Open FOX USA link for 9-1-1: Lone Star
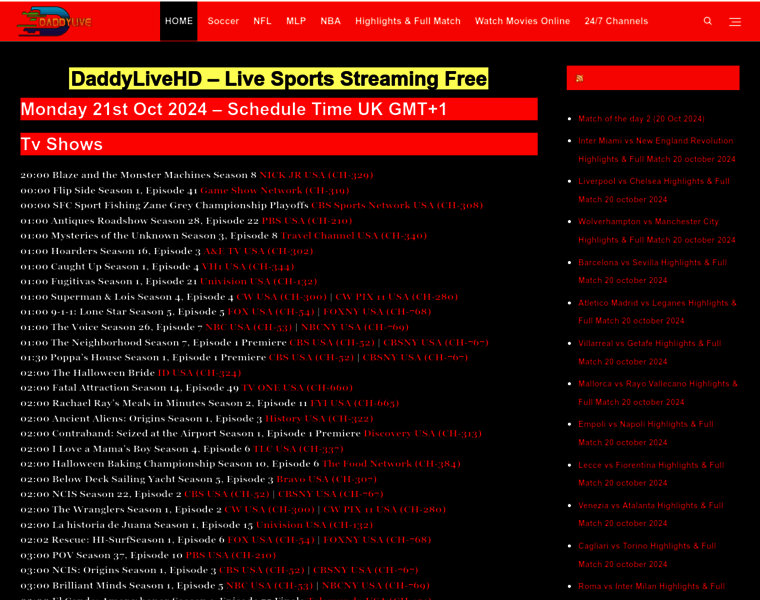This screenshot has width=760, height=600. pyautogui.click(x=271, y=312)
